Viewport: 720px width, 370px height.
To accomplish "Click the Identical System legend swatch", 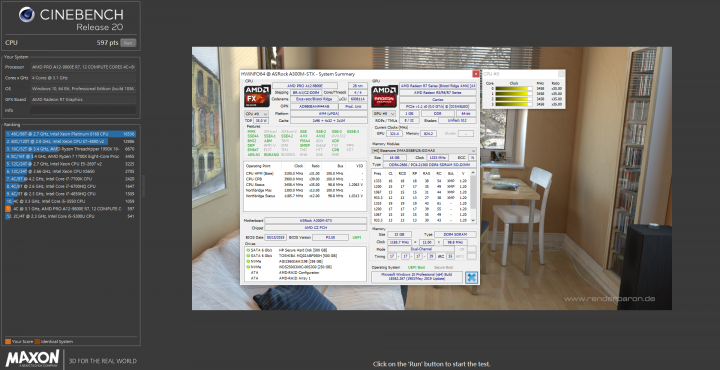I will point(38,342).
